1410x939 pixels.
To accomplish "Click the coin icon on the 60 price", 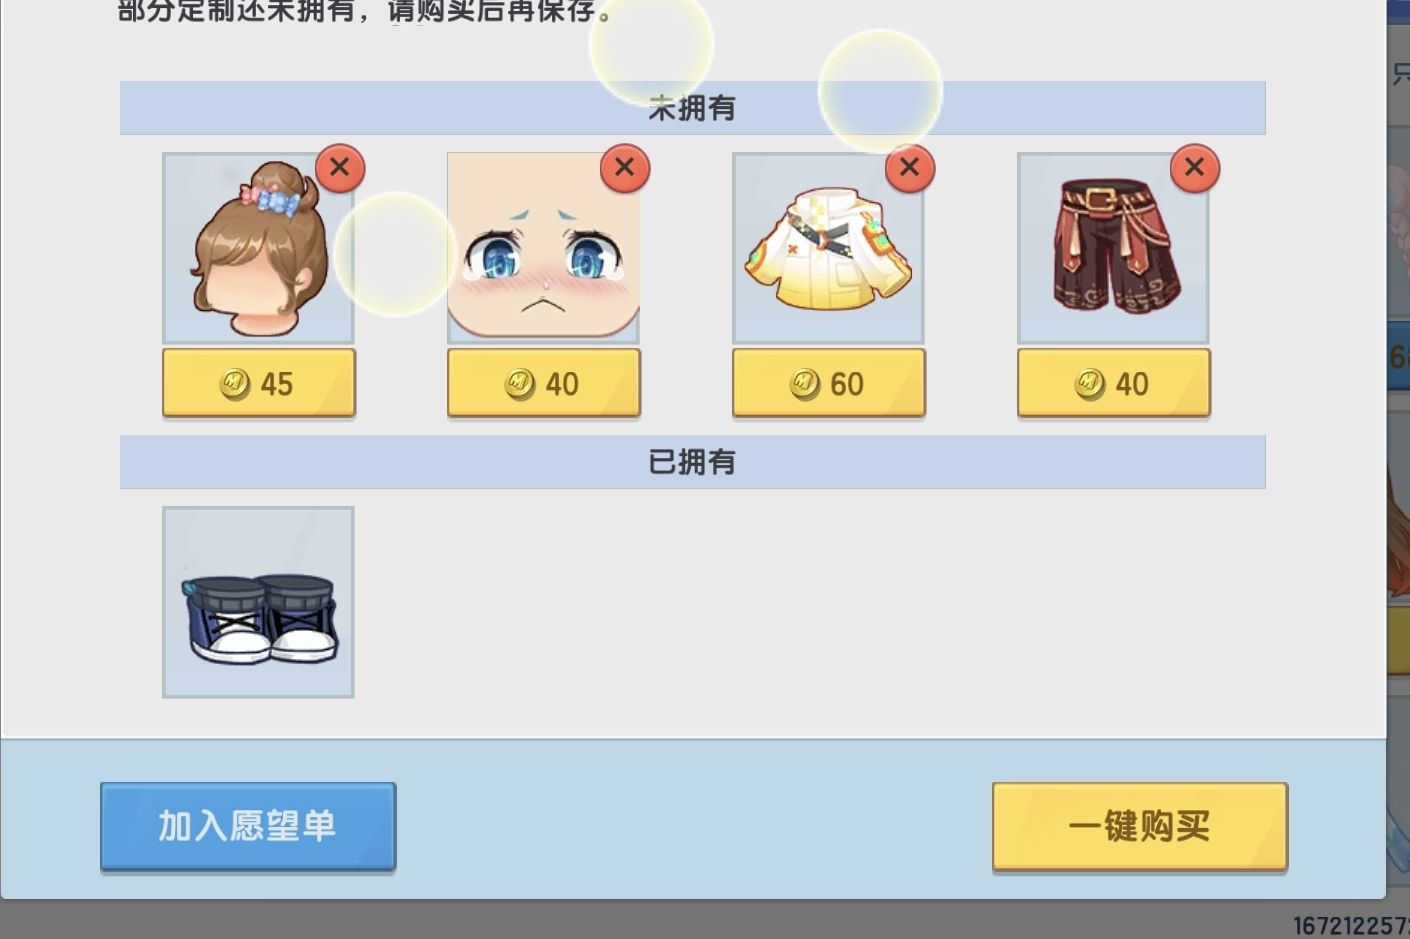I will coord(805,384).
